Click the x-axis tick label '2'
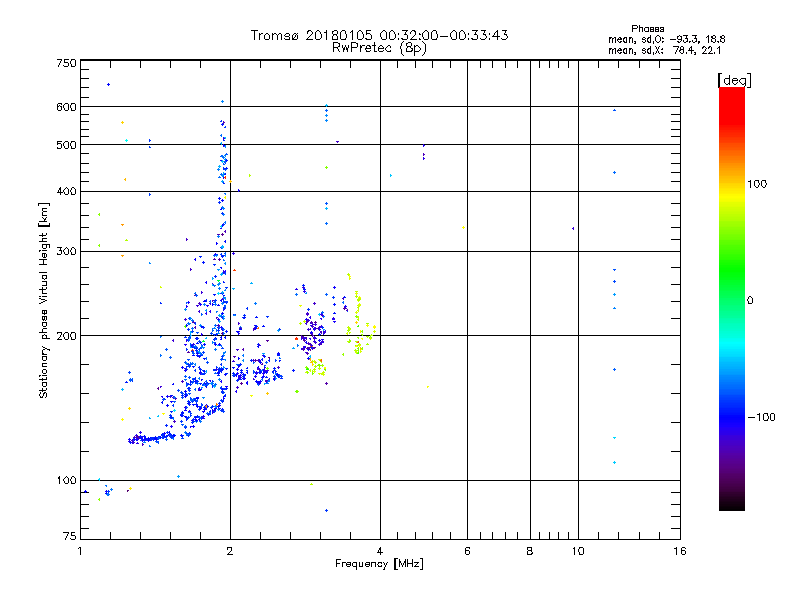800x600 pixels. [230, 551]
